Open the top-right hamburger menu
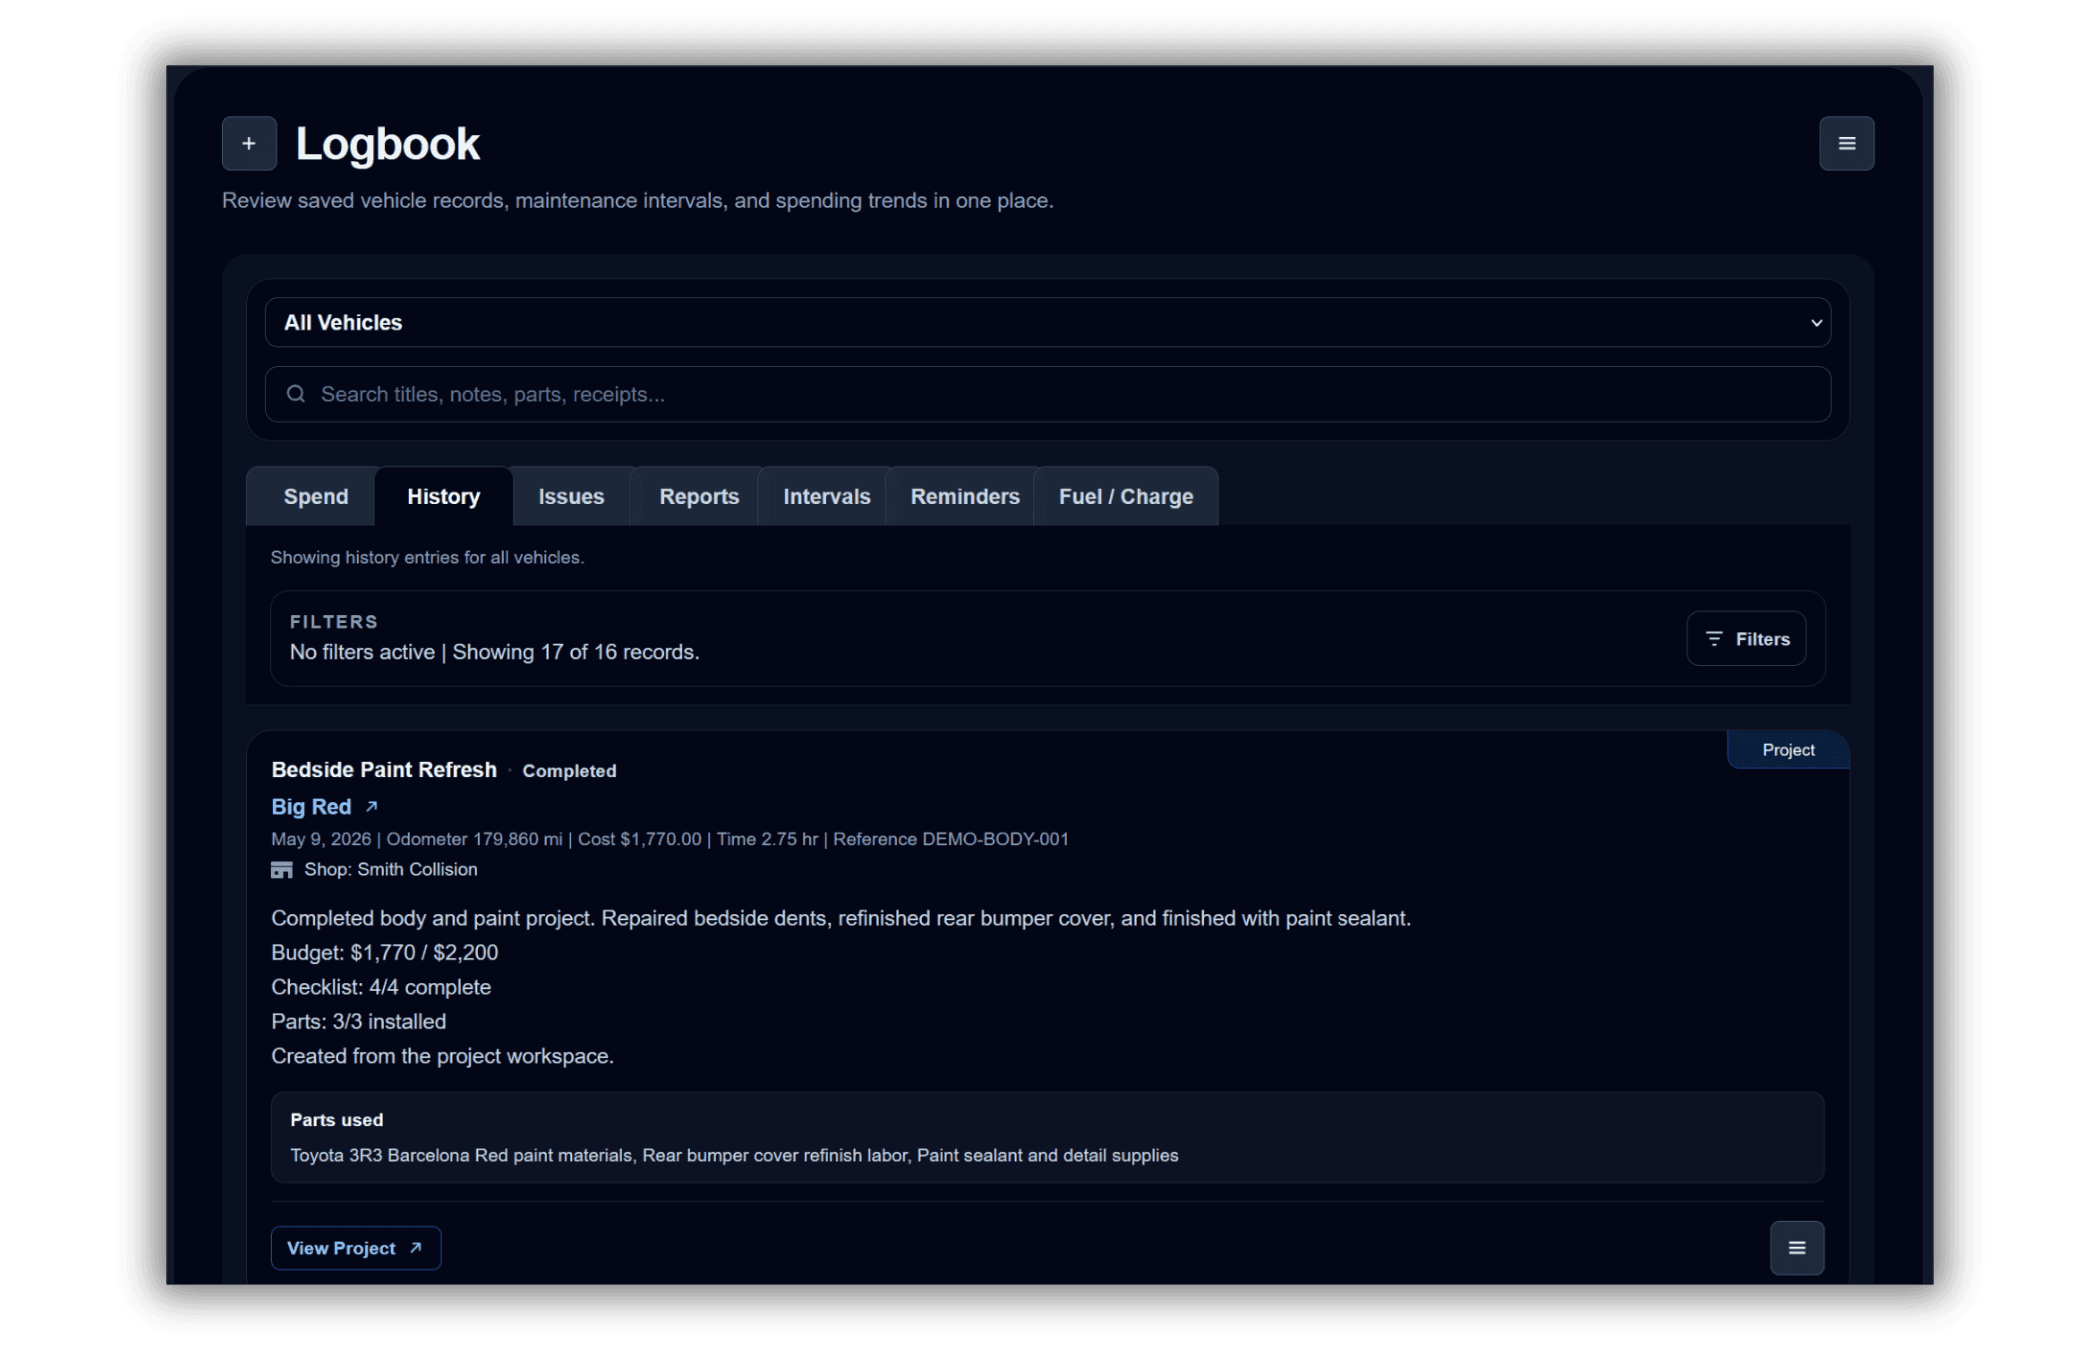 [x=1846, y=143]
